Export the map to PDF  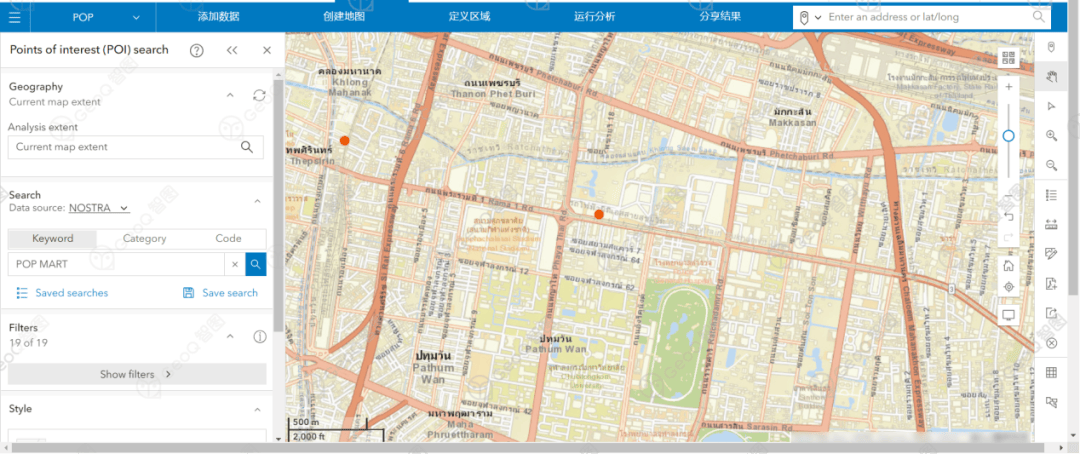tap(1051, 284)
